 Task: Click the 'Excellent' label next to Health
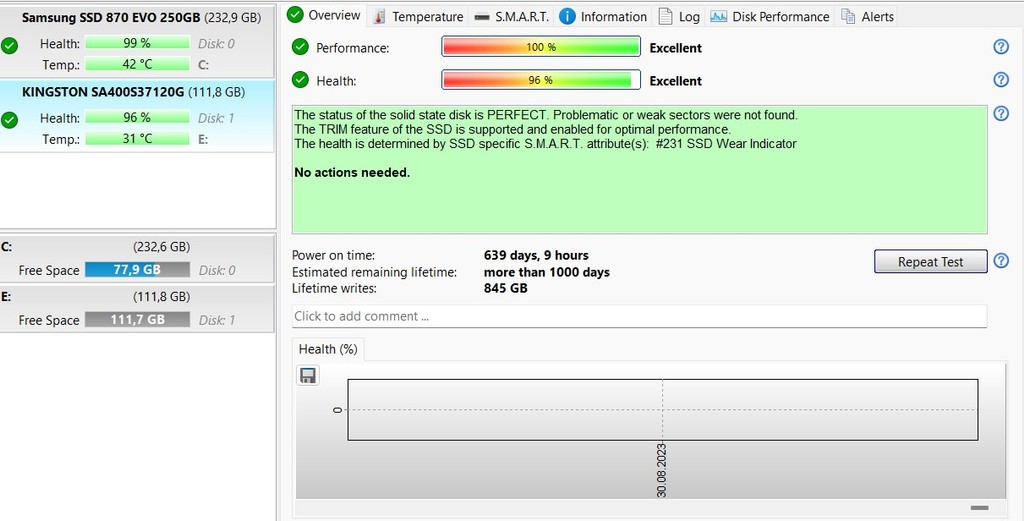675,81
